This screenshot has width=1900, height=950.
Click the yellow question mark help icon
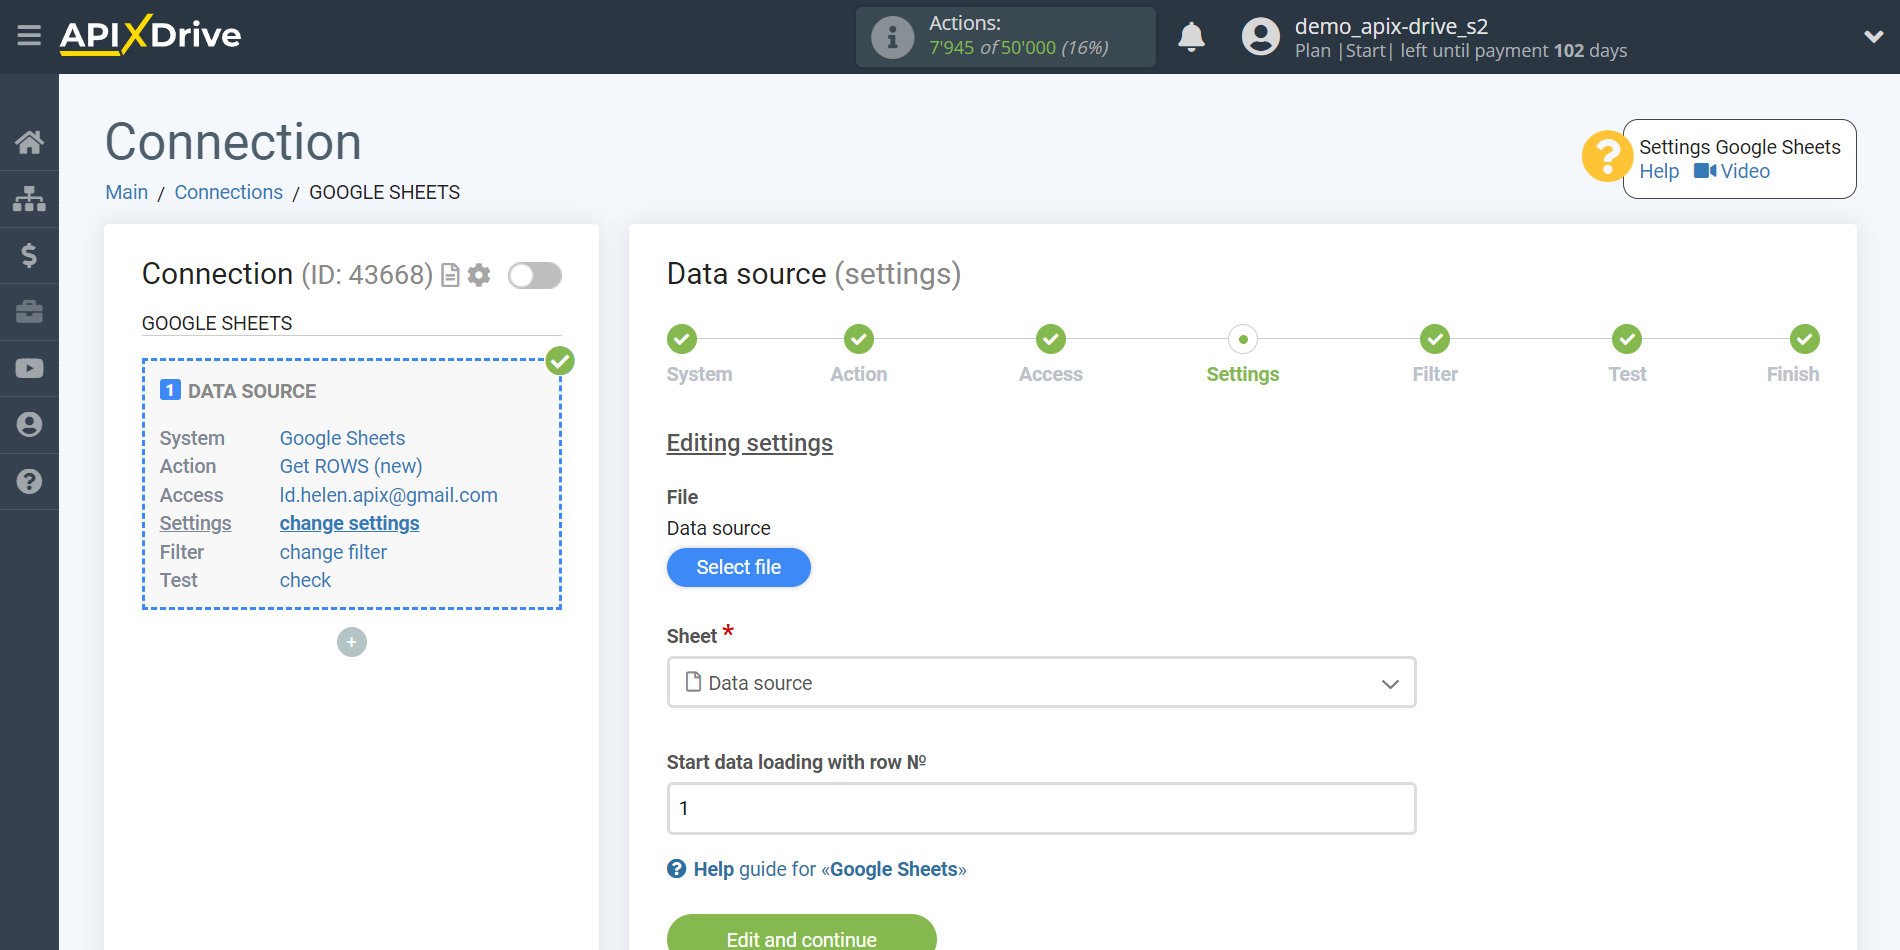(x=1606, y=156)
